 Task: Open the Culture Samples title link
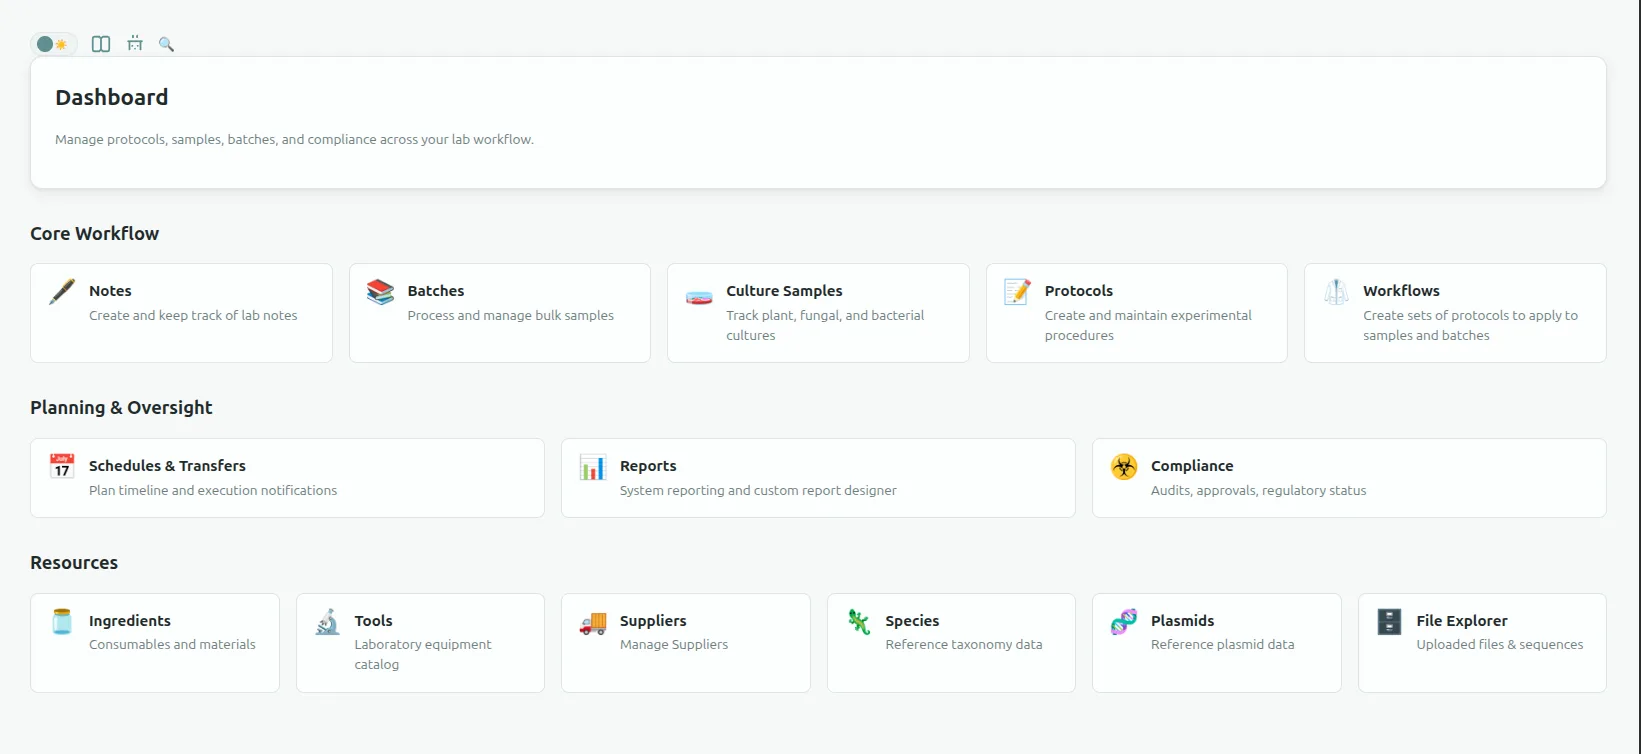coord(784,291)
